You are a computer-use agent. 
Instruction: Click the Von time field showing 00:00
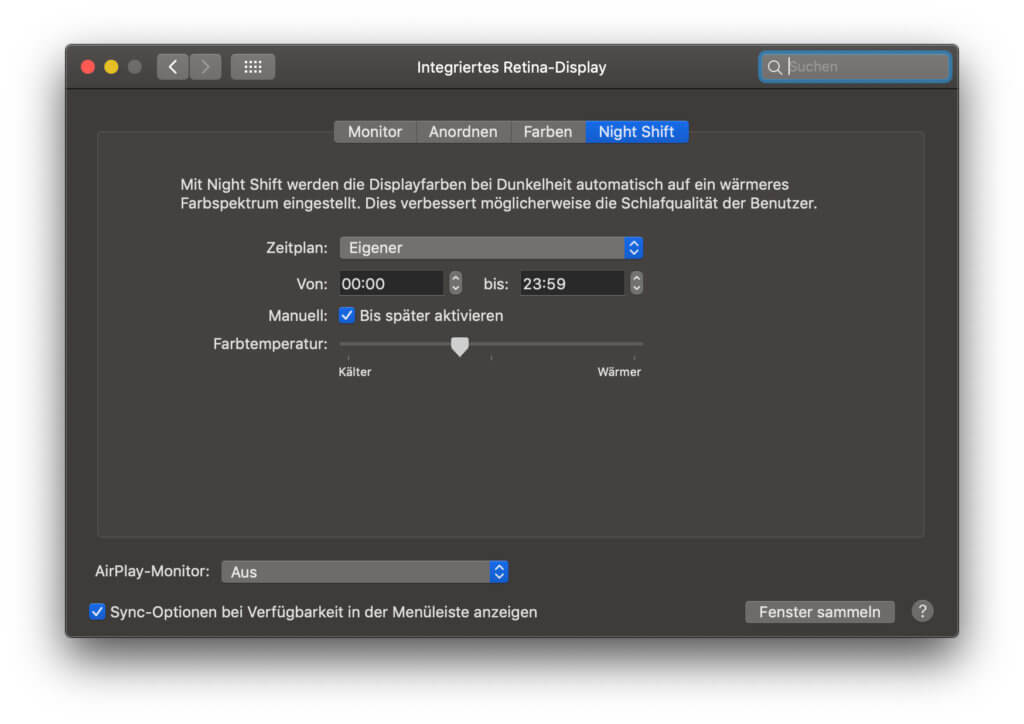pyautogui.click(x=391, y=283)
